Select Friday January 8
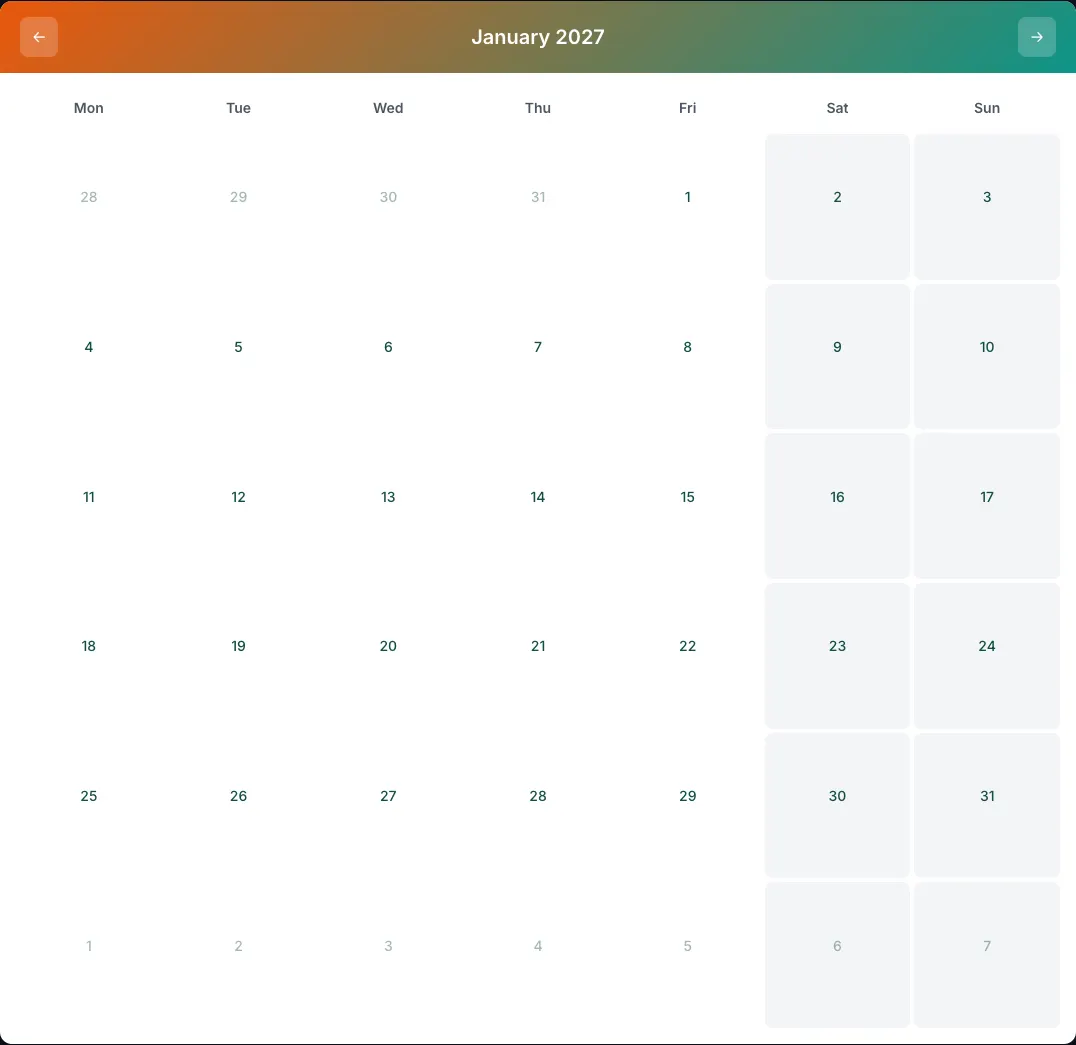 (688, 356)
